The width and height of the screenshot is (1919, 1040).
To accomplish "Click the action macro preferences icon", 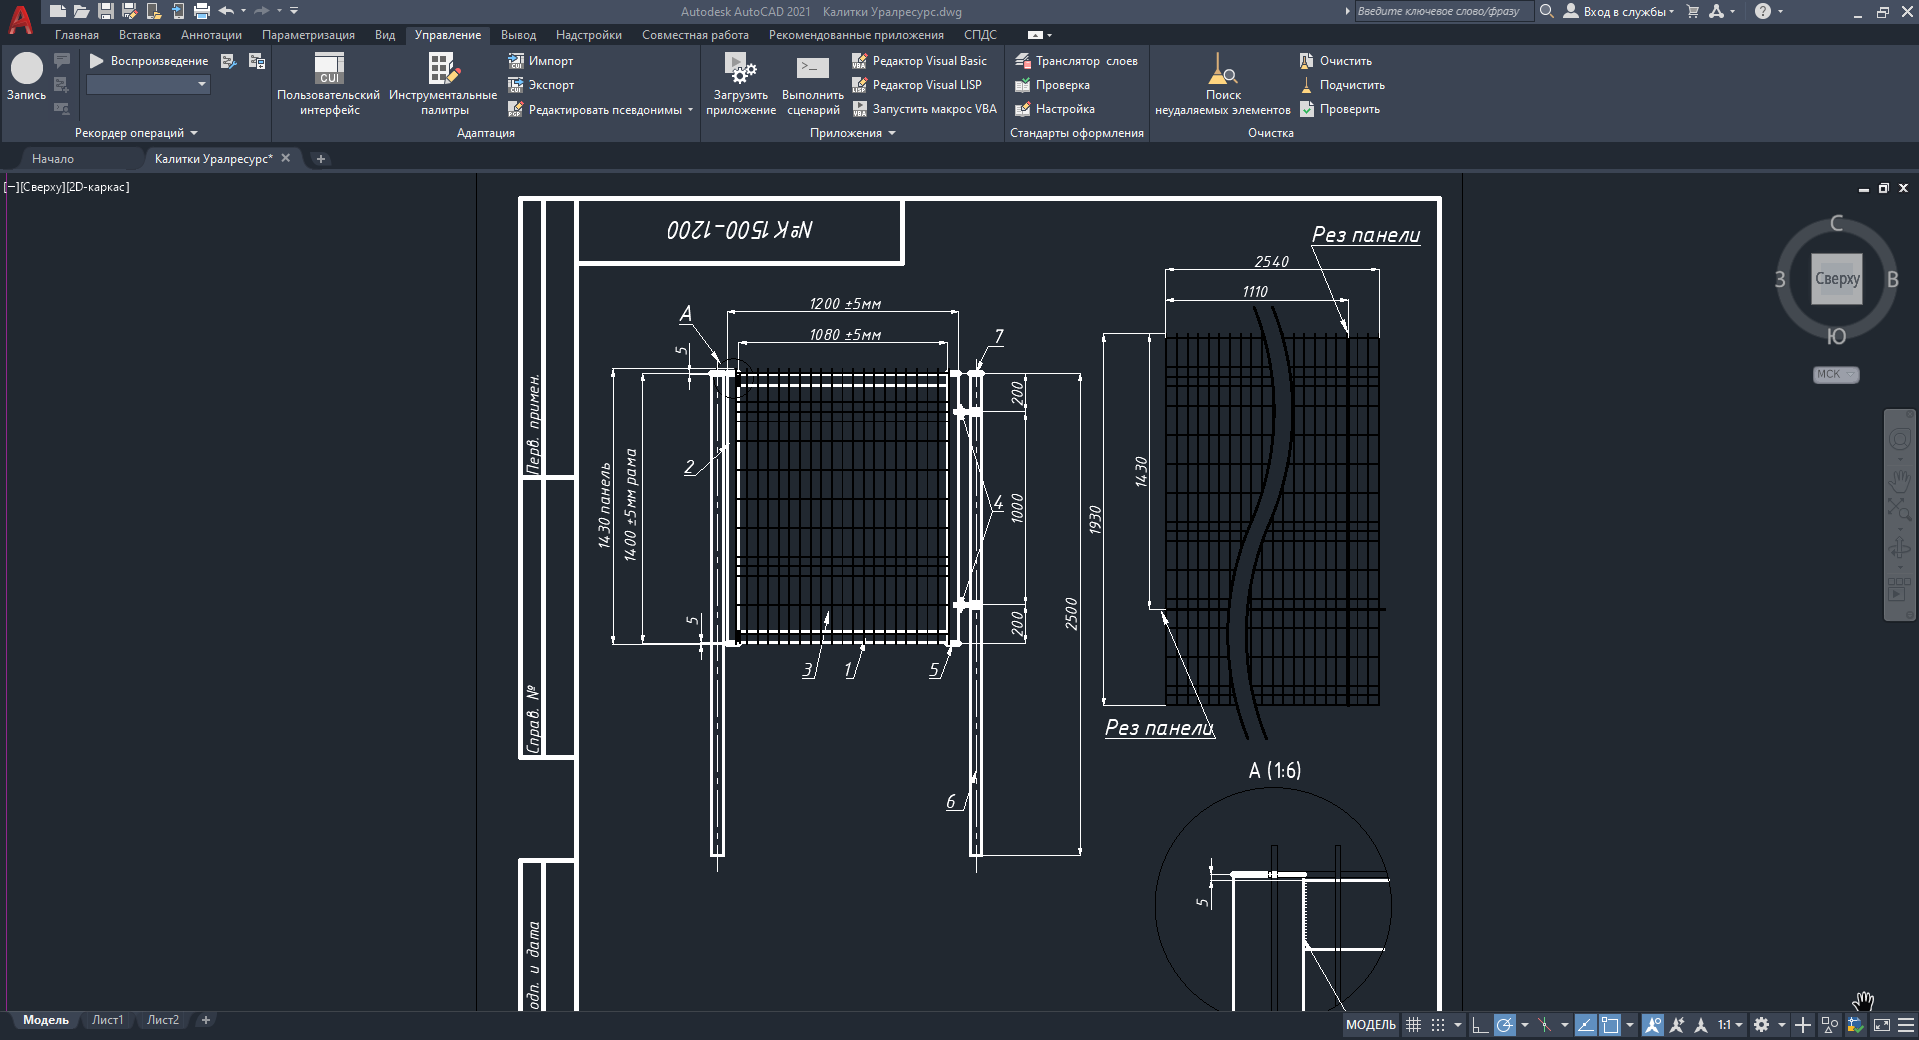I will pyautogui.click(x=229, y=61).
